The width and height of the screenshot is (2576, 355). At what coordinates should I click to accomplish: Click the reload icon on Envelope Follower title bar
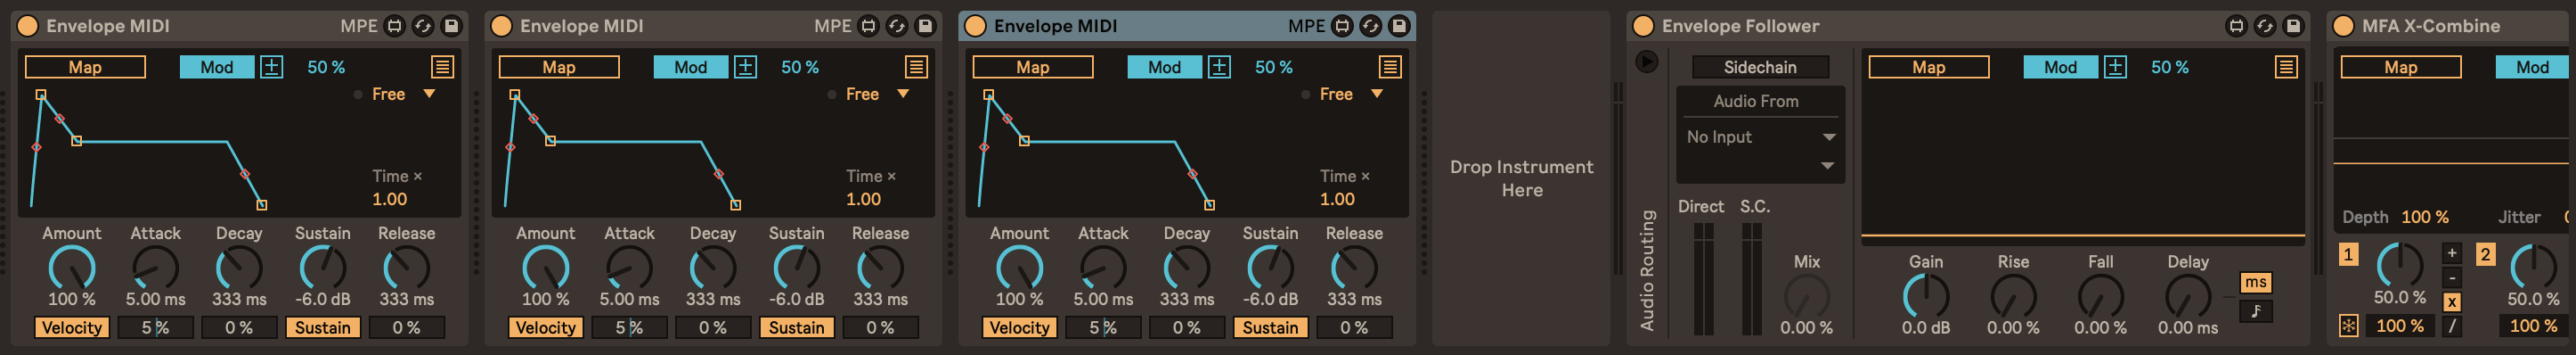pyautogui.click(x=2266, y=26)
